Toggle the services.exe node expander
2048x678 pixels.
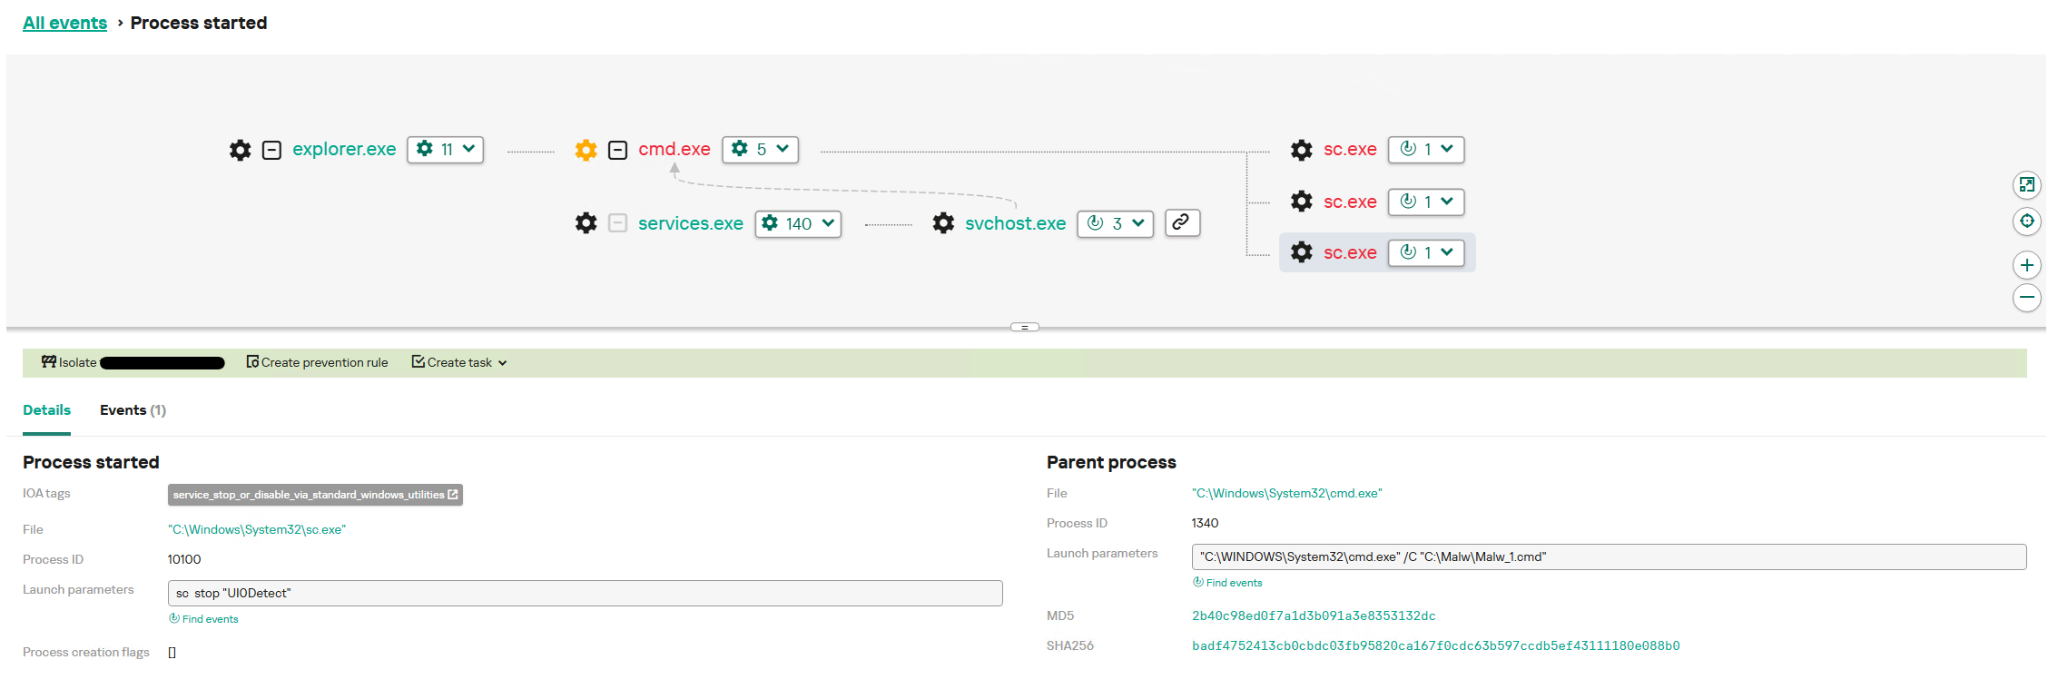pyautogui.click(x=618, y=223)
